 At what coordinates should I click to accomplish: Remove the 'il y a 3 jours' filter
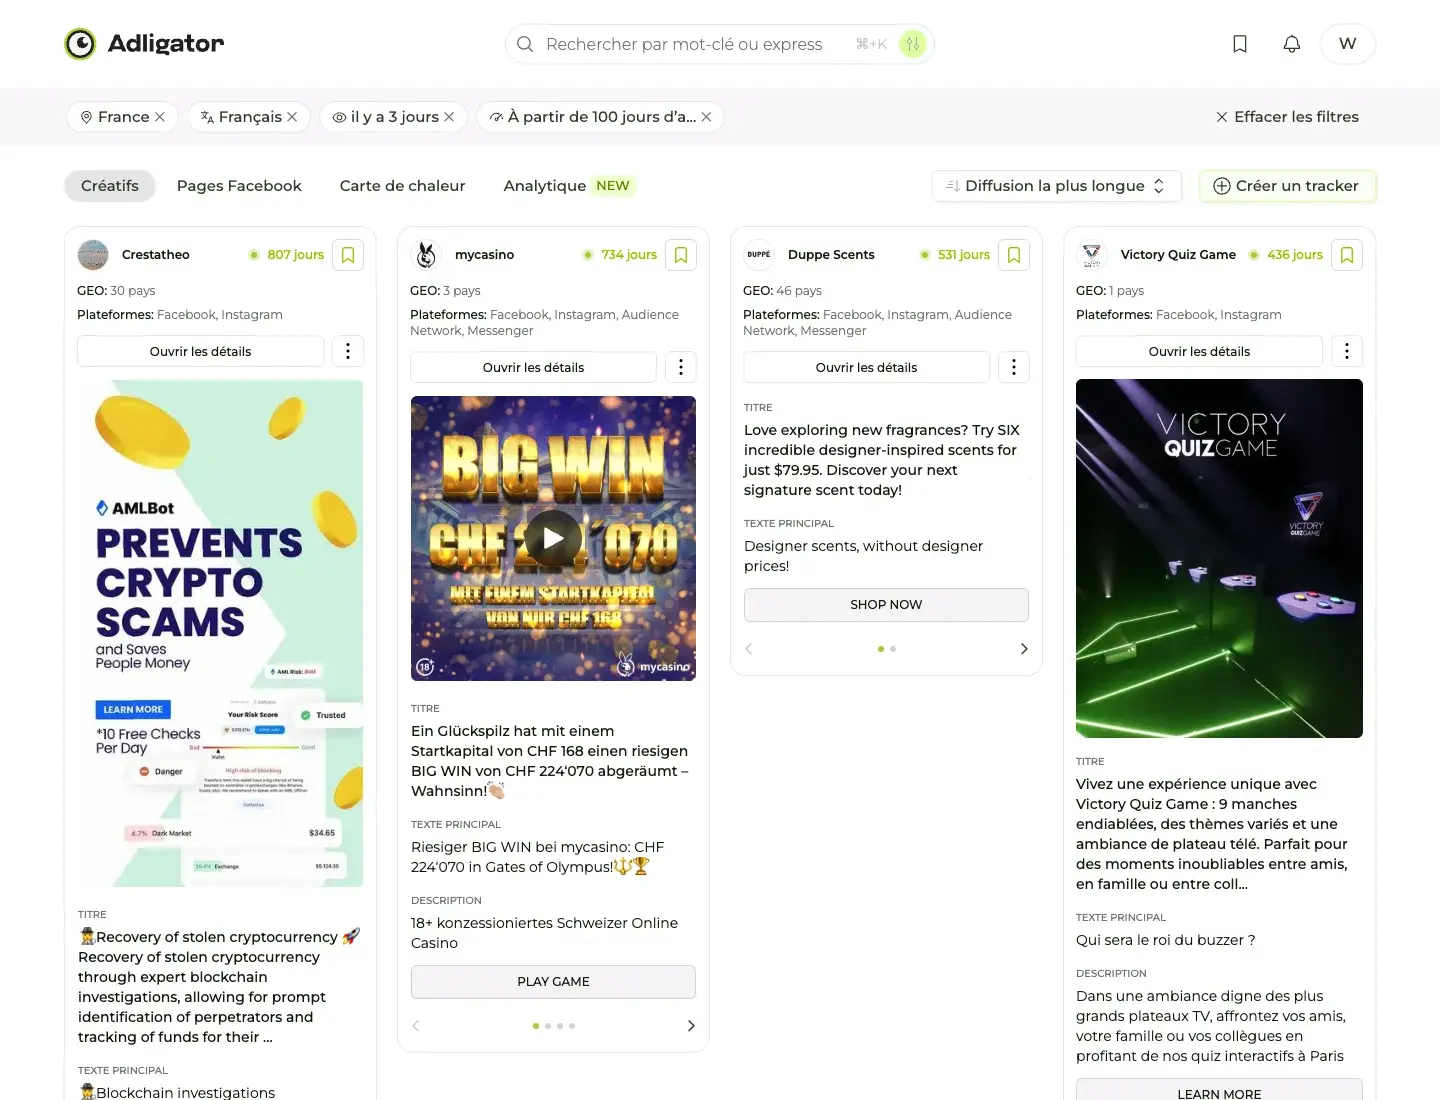click(449, 117)
